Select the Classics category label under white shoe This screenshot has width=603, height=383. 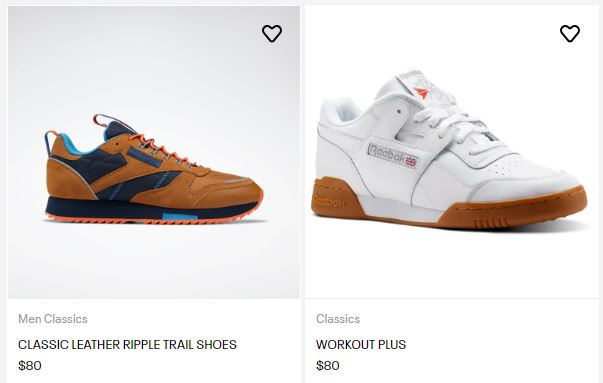pyautogui.click(x=338, y=319)
